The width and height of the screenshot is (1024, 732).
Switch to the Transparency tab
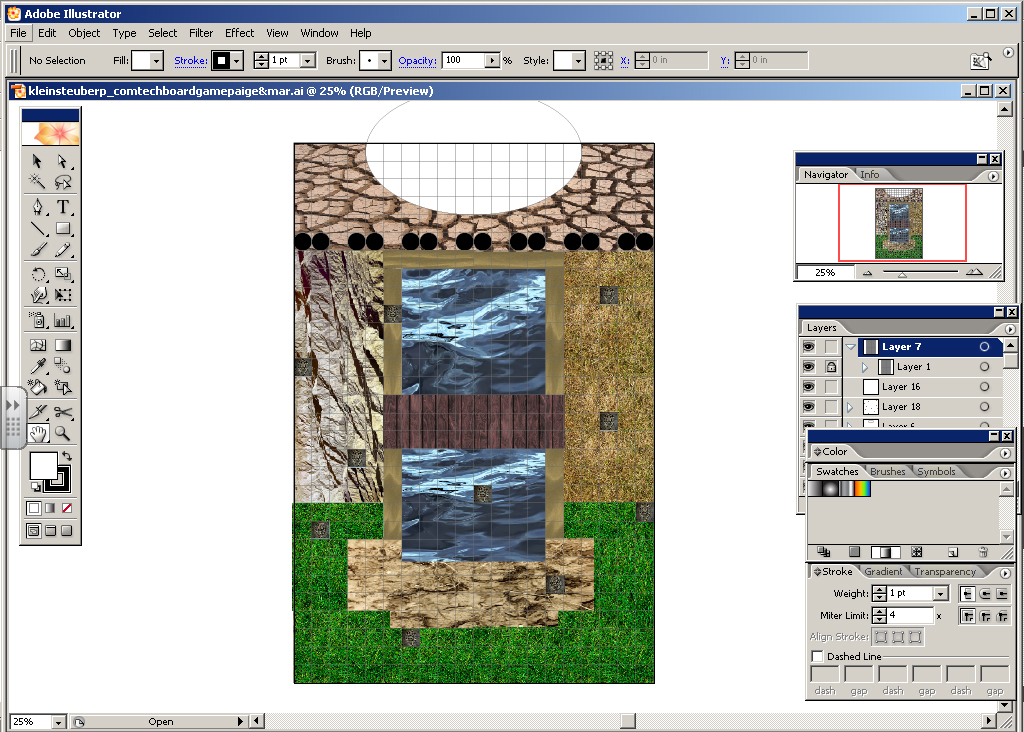945,571
